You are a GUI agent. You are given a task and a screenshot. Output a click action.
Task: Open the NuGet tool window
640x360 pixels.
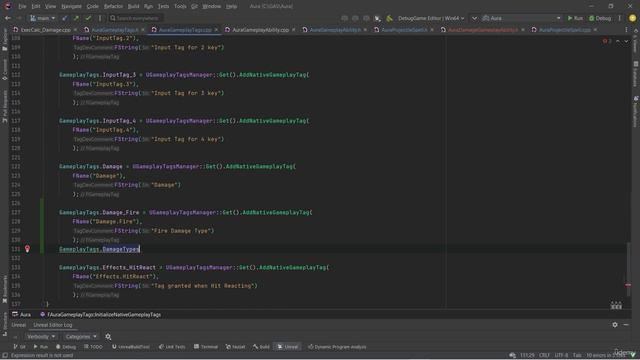click(x=236, y=347)
